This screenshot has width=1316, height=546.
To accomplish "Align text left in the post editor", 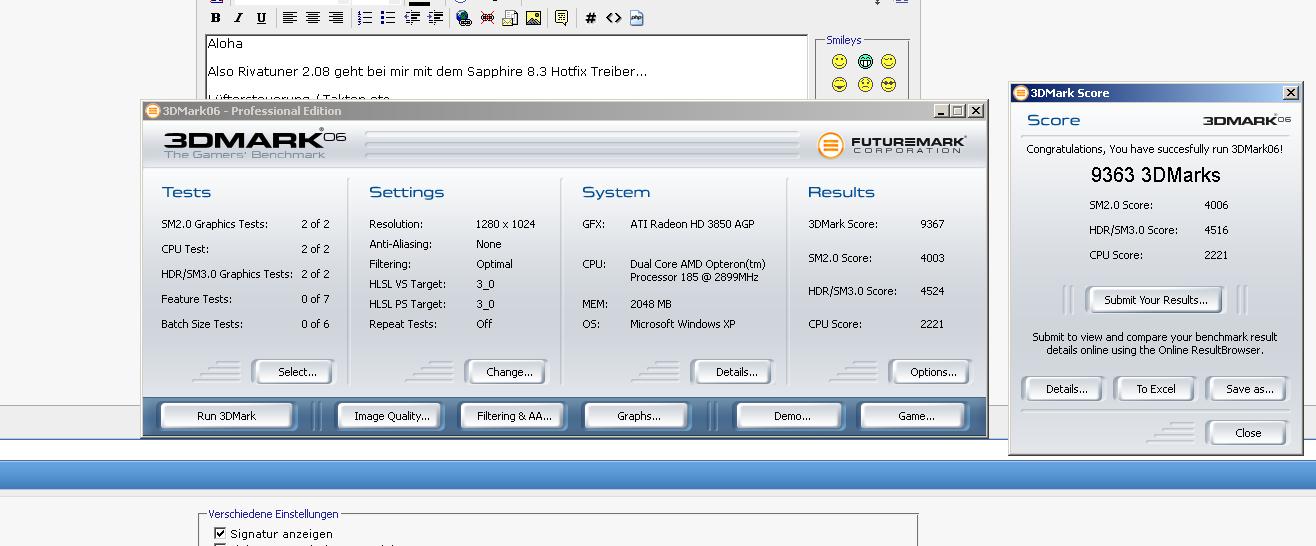I will 289,18.
